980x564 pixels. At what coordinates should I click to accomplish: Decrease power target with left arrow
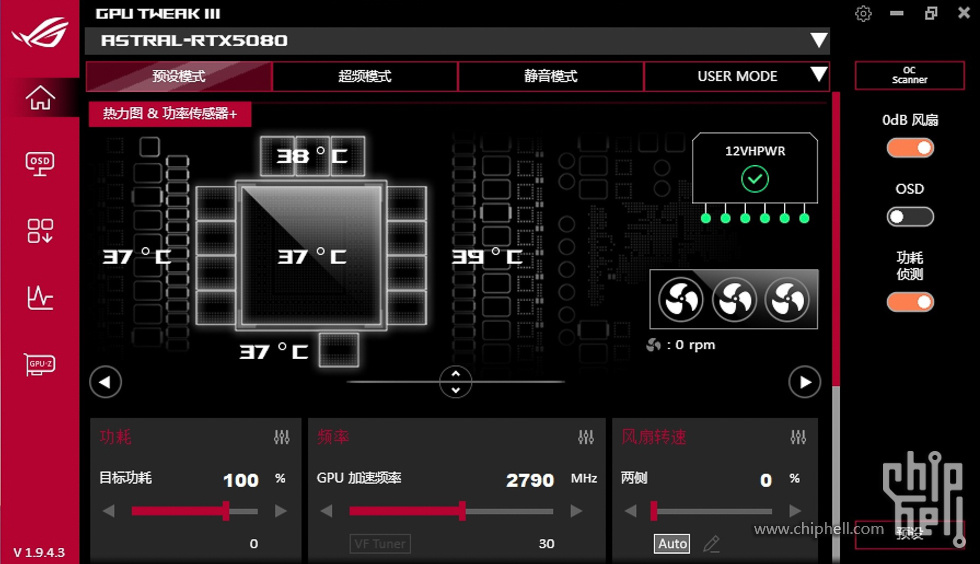point(109,511)
